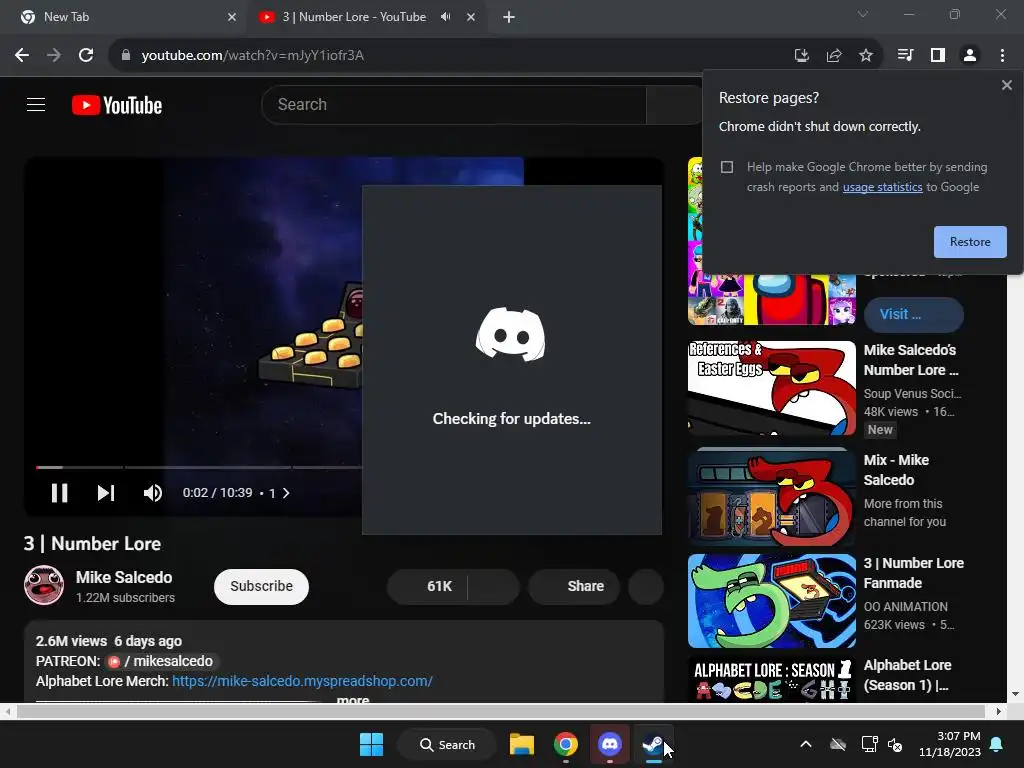Open the Mix - Mike Salcedo thumbnail
1024x768 pixels.
pos(771,496)
